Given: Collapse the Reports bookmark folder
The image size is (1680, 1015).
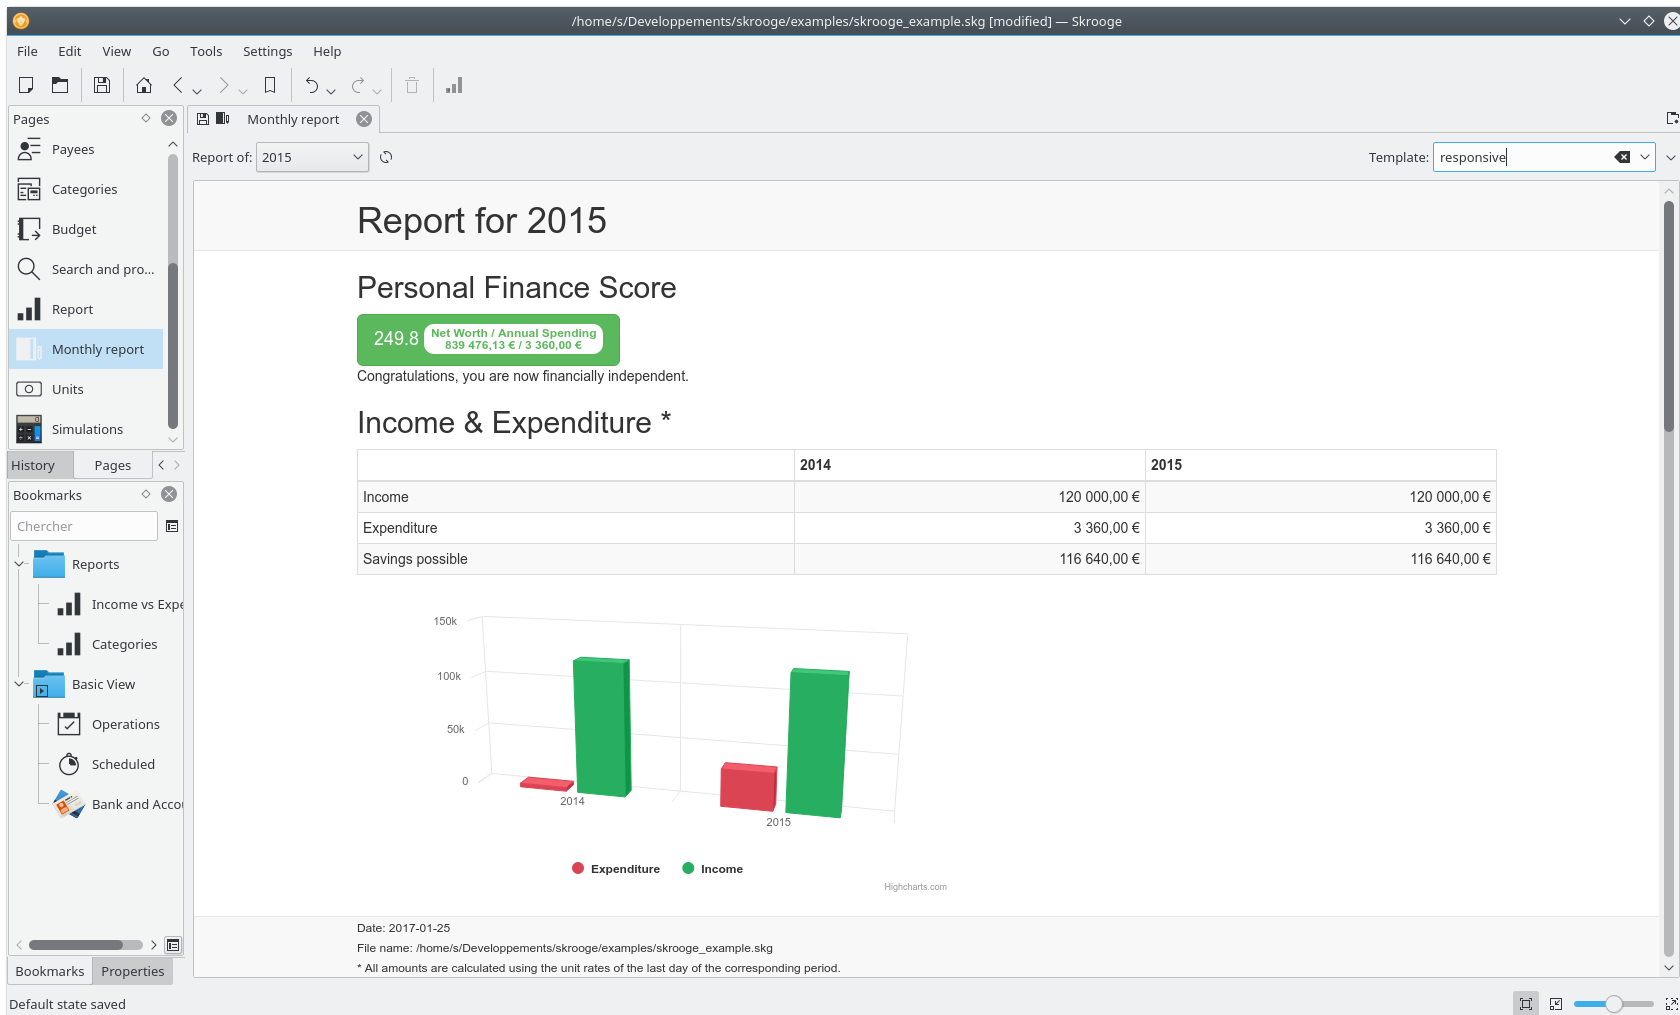Looking at the screenshot, I should pyautogui.click(x=19, y=564).
